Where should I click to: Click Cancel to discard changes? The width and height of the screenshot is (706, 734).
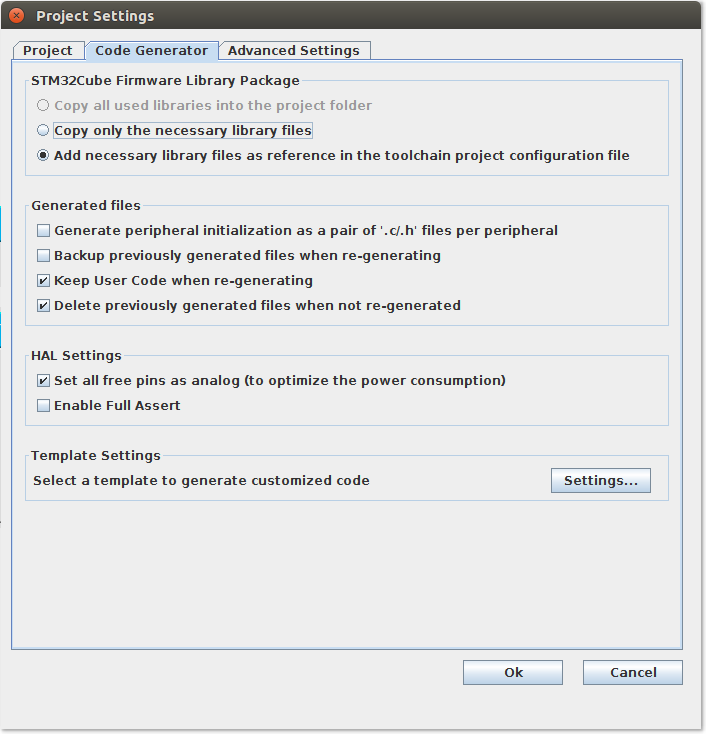coord(632,672)
